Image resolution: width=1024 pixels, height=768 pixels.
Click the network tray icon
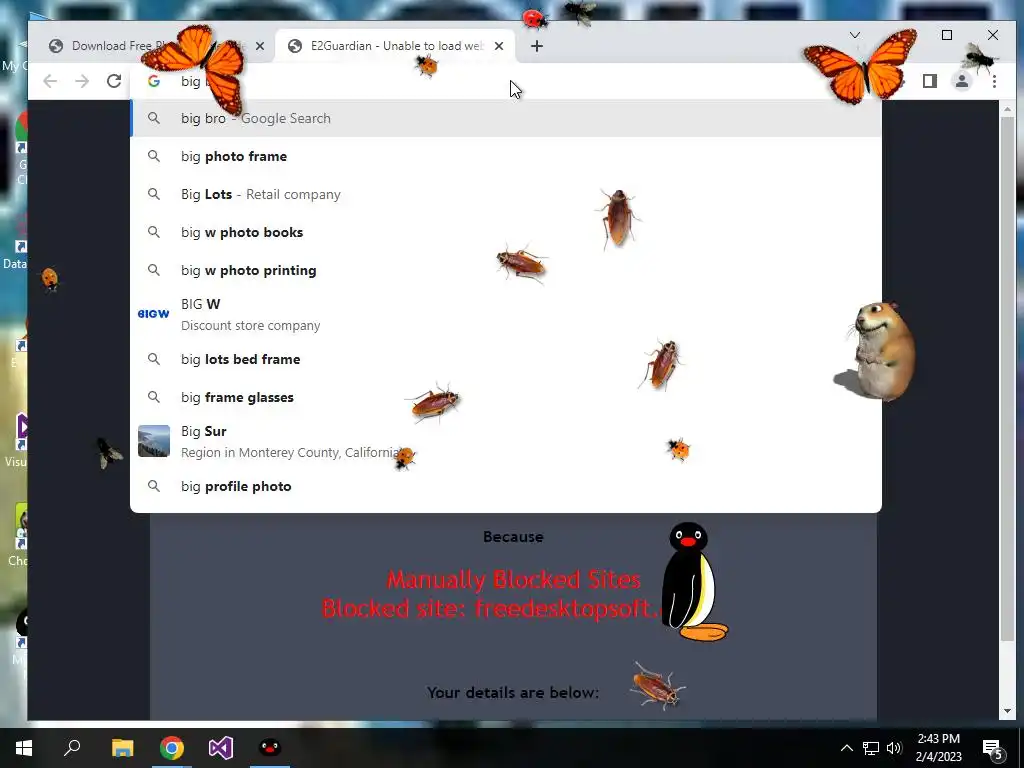(x=871, y=748)
